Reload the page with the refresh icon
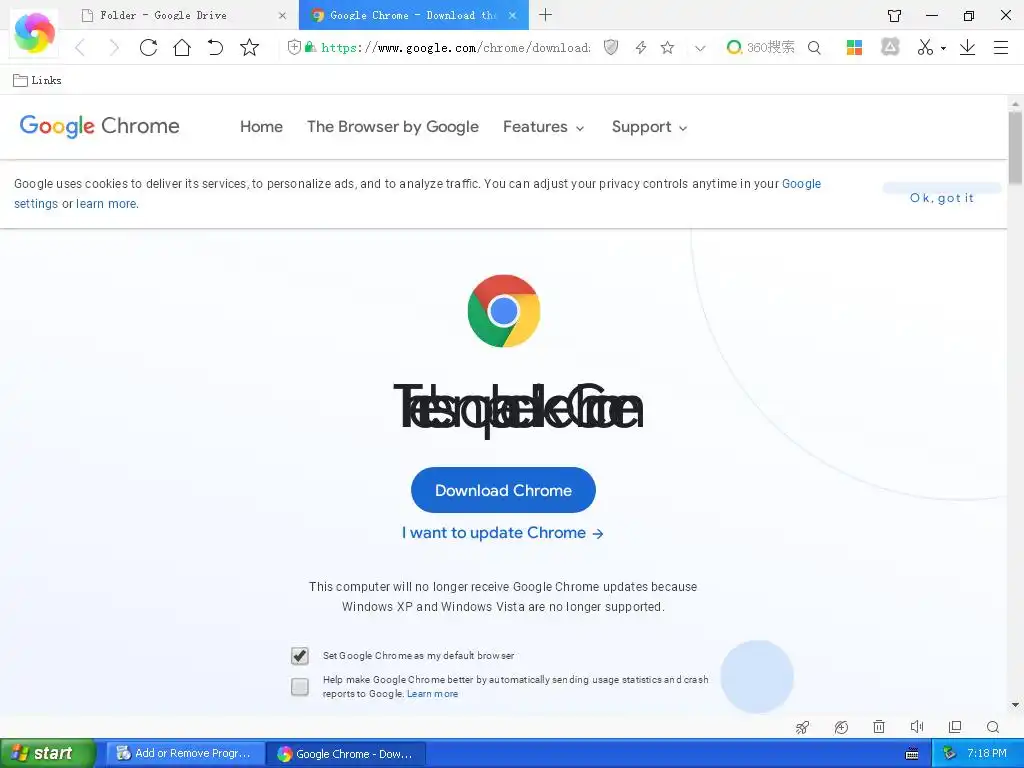Image resolution: width=1024 pixels, height=768 pixels. [x=148, y=48]
